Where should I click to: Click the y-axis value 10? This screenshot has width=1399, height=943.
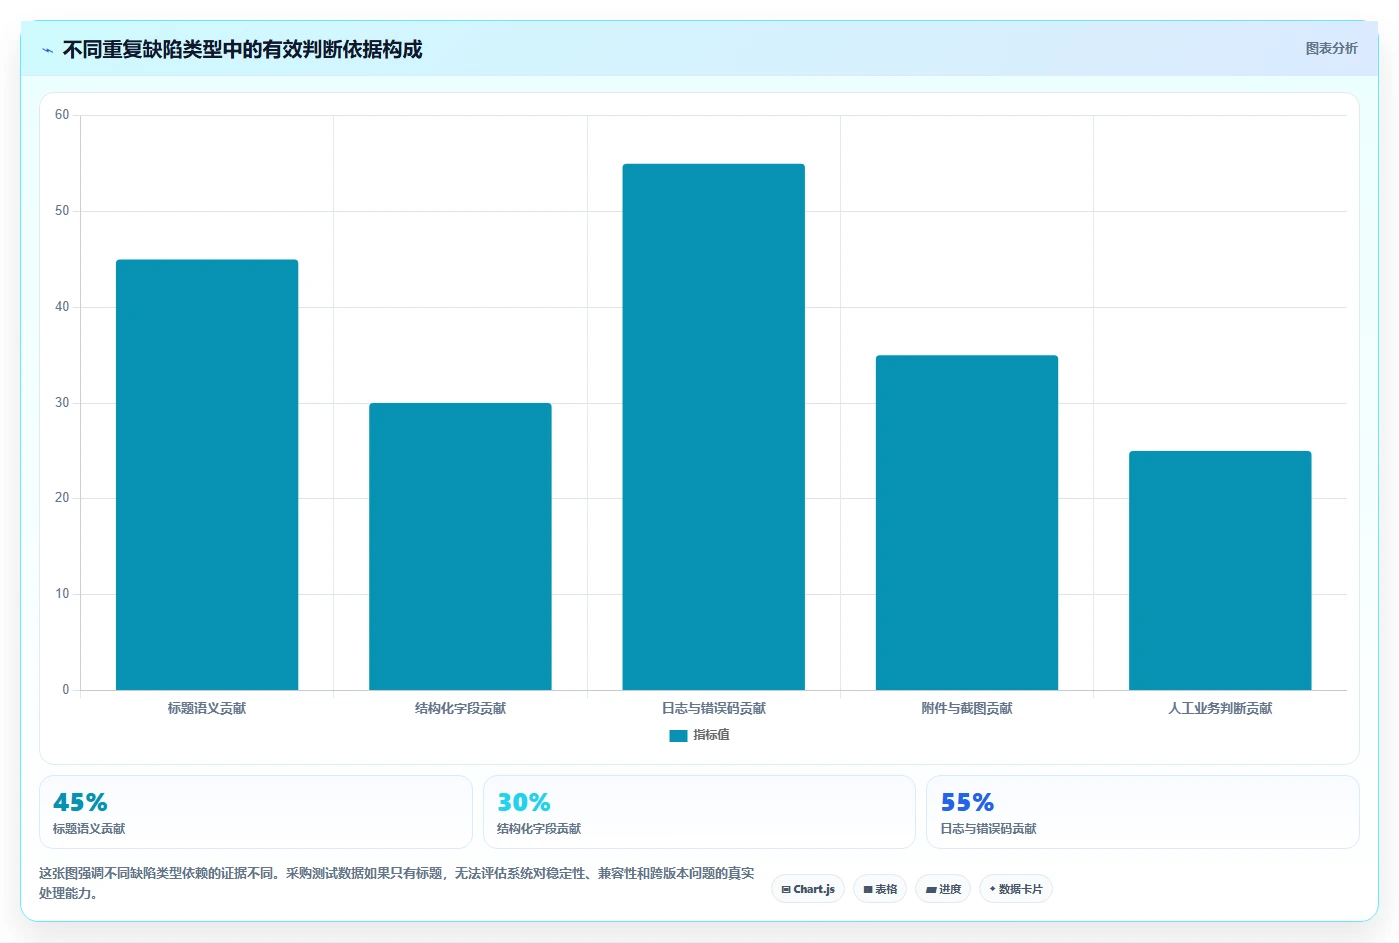(x=62, y=594)
